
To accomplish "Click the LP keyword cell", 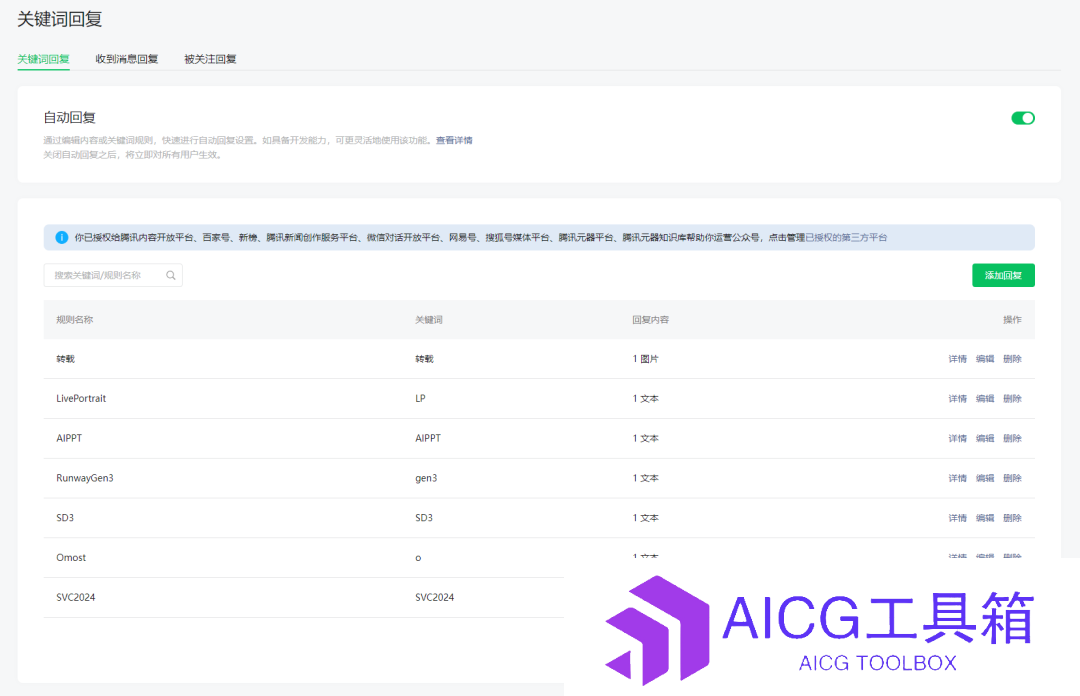I will pyautogui.click(x=420, y=399).
